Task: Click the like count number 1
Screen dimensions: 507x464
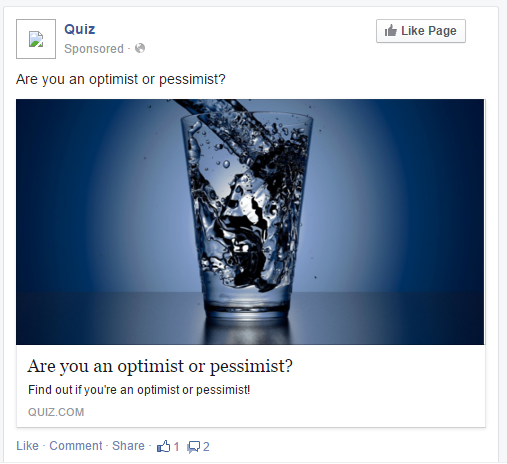Action: click(x=176, y=447)
